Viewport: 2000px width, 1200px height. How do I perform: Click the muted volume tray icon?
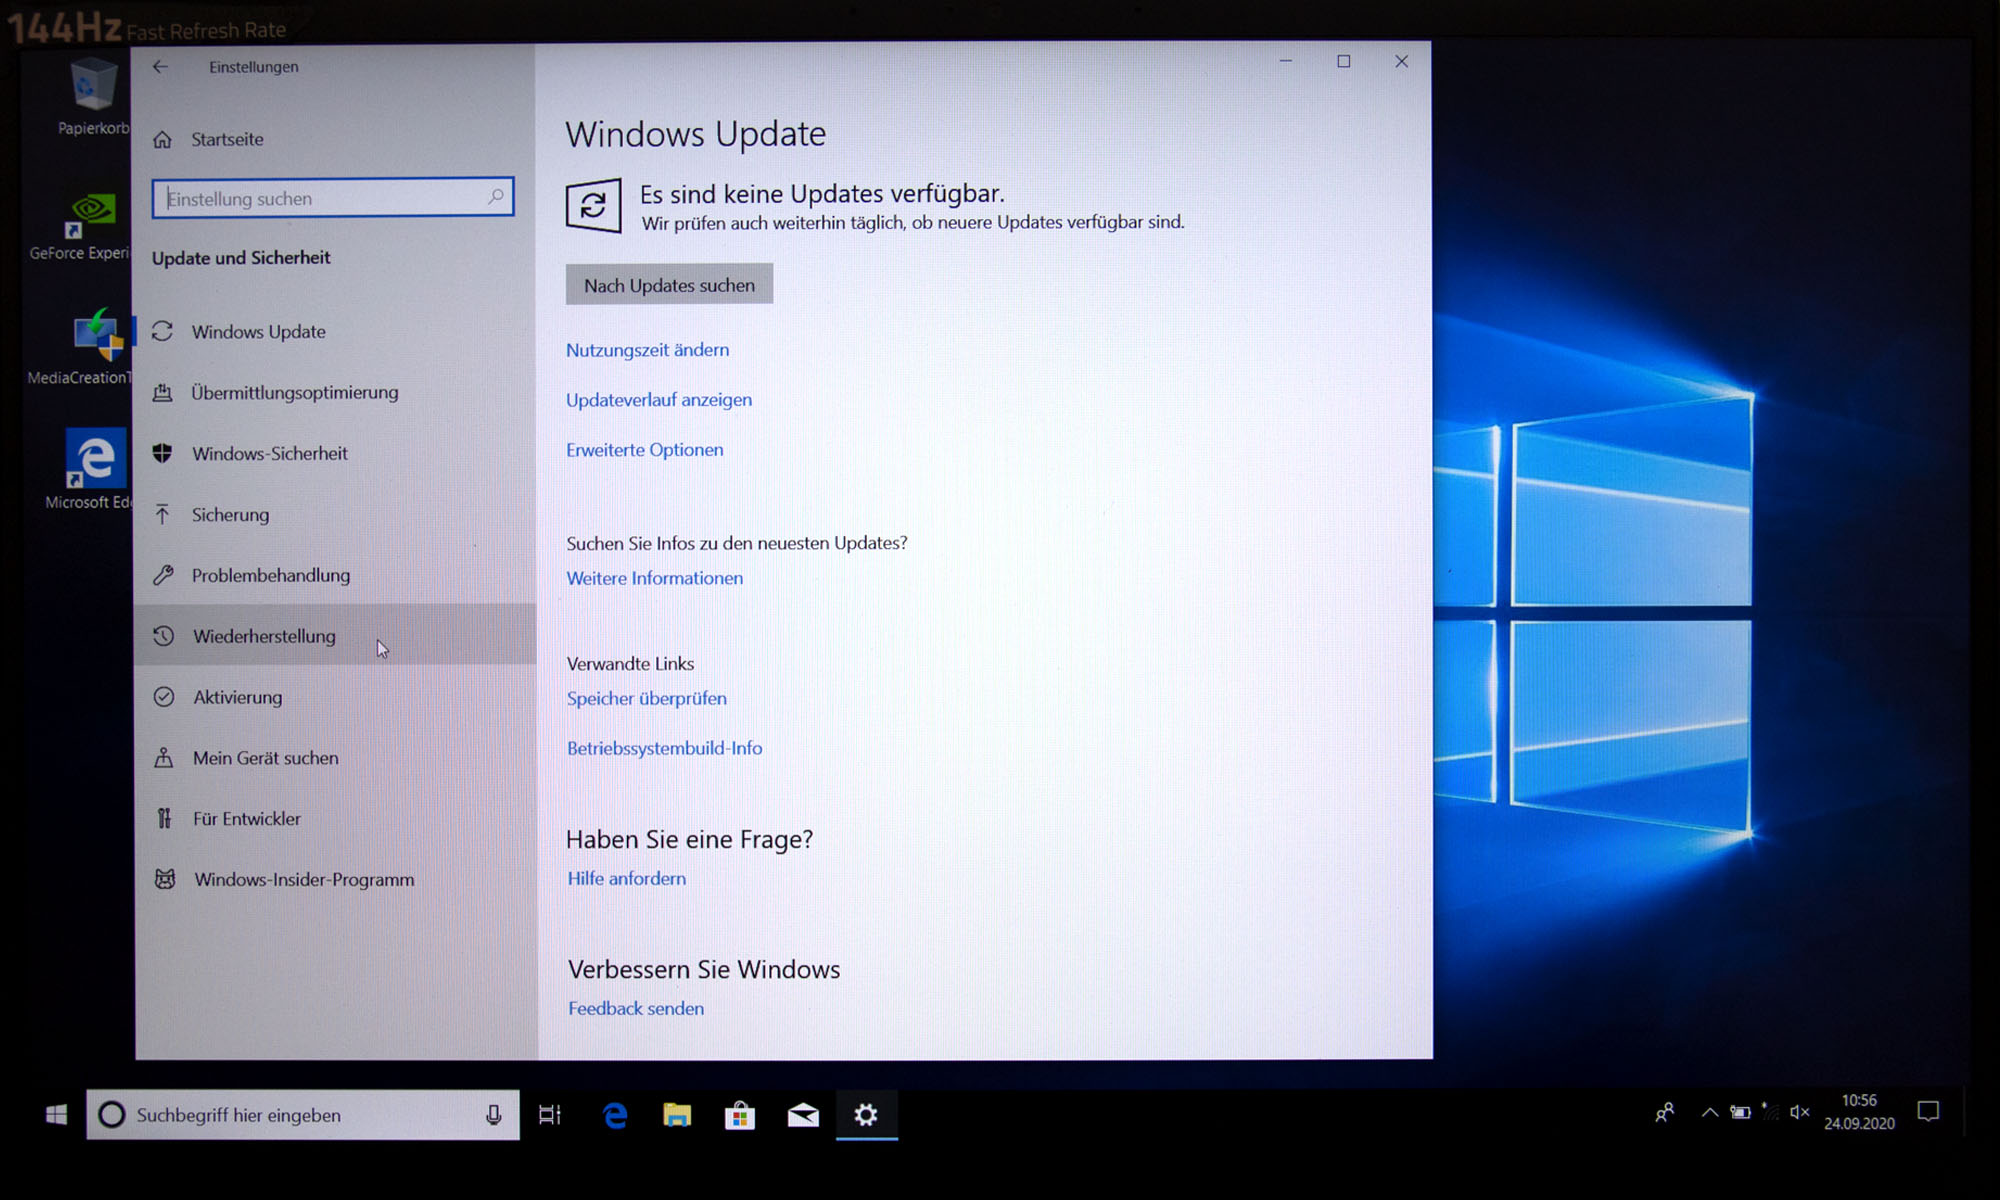click(x=1799, y=1112)
